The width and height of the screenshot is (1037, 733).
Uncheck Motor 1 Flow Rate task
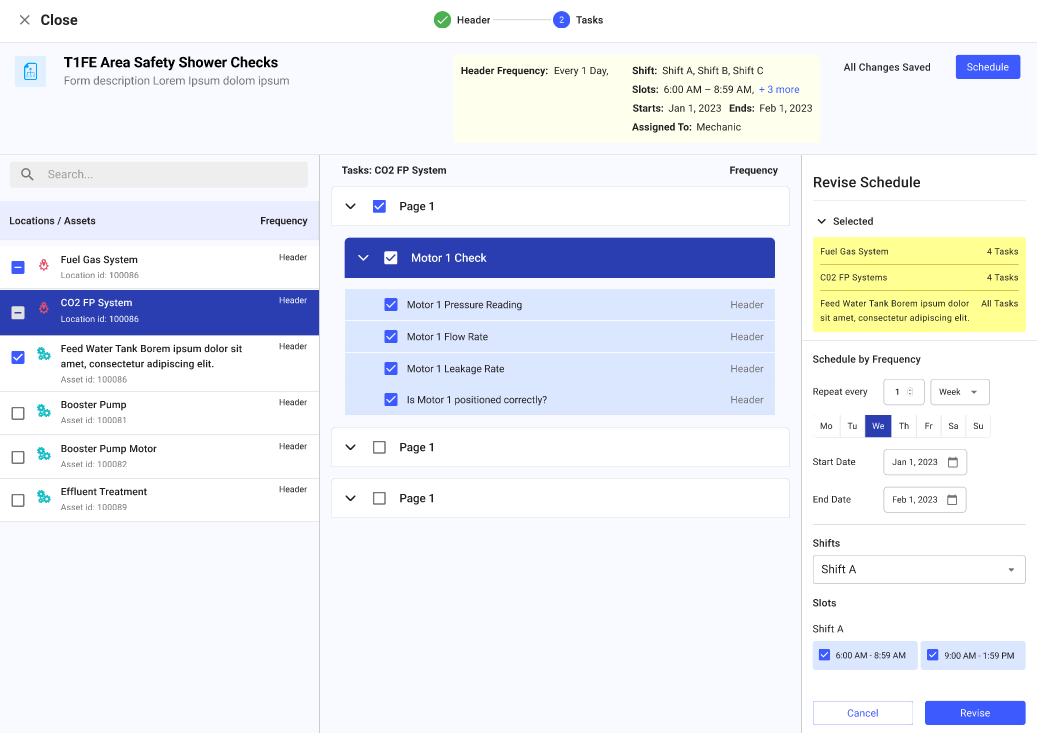coord(391,337)
